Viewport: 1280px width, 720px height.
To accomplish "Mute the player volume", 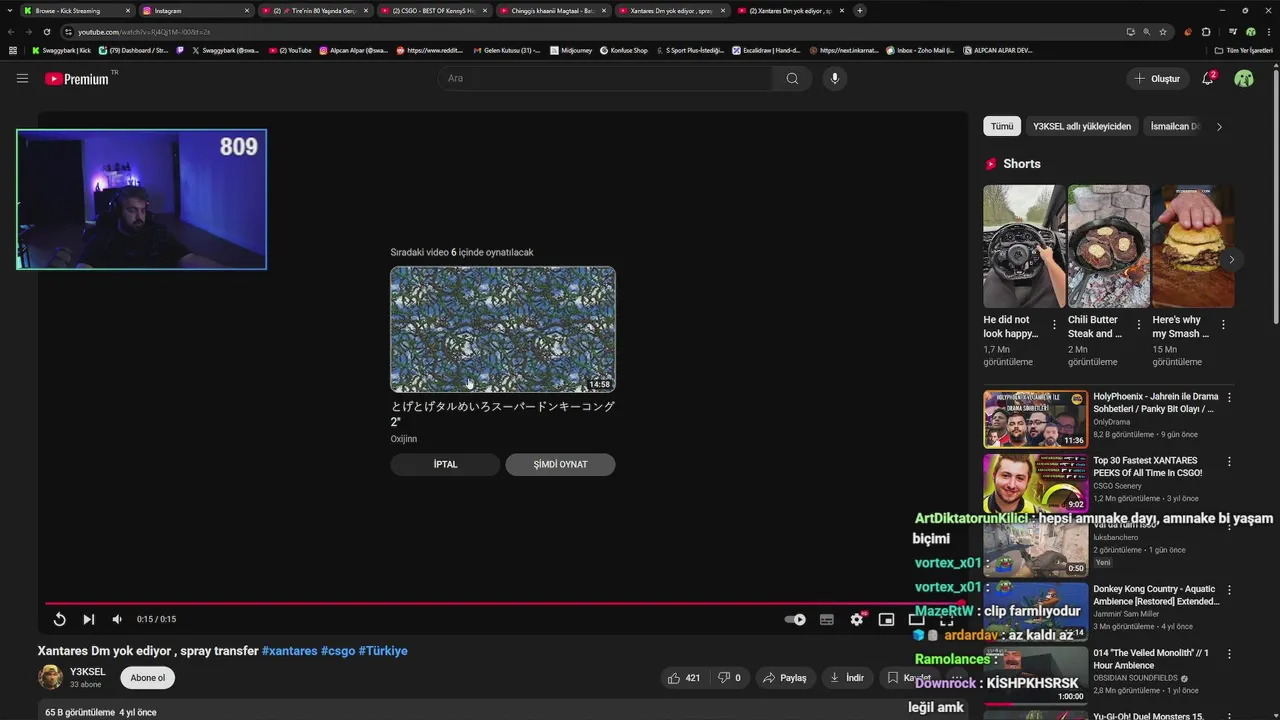I will click(117, 619).
